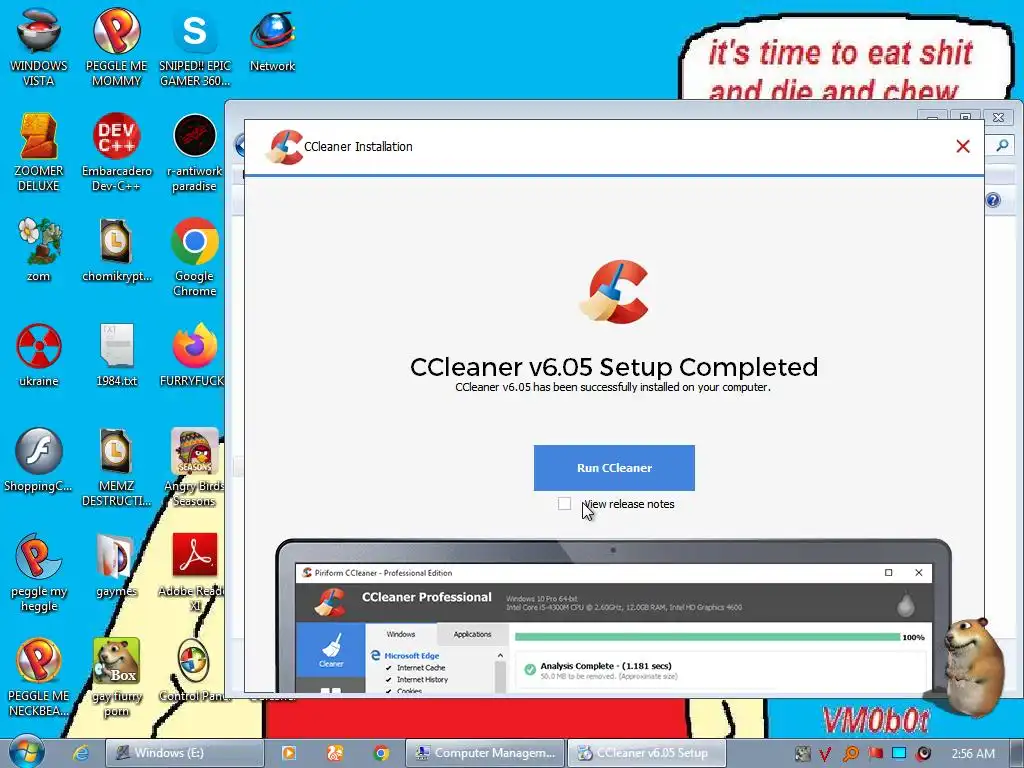Click the red flag tray icon

coord(875,754)
